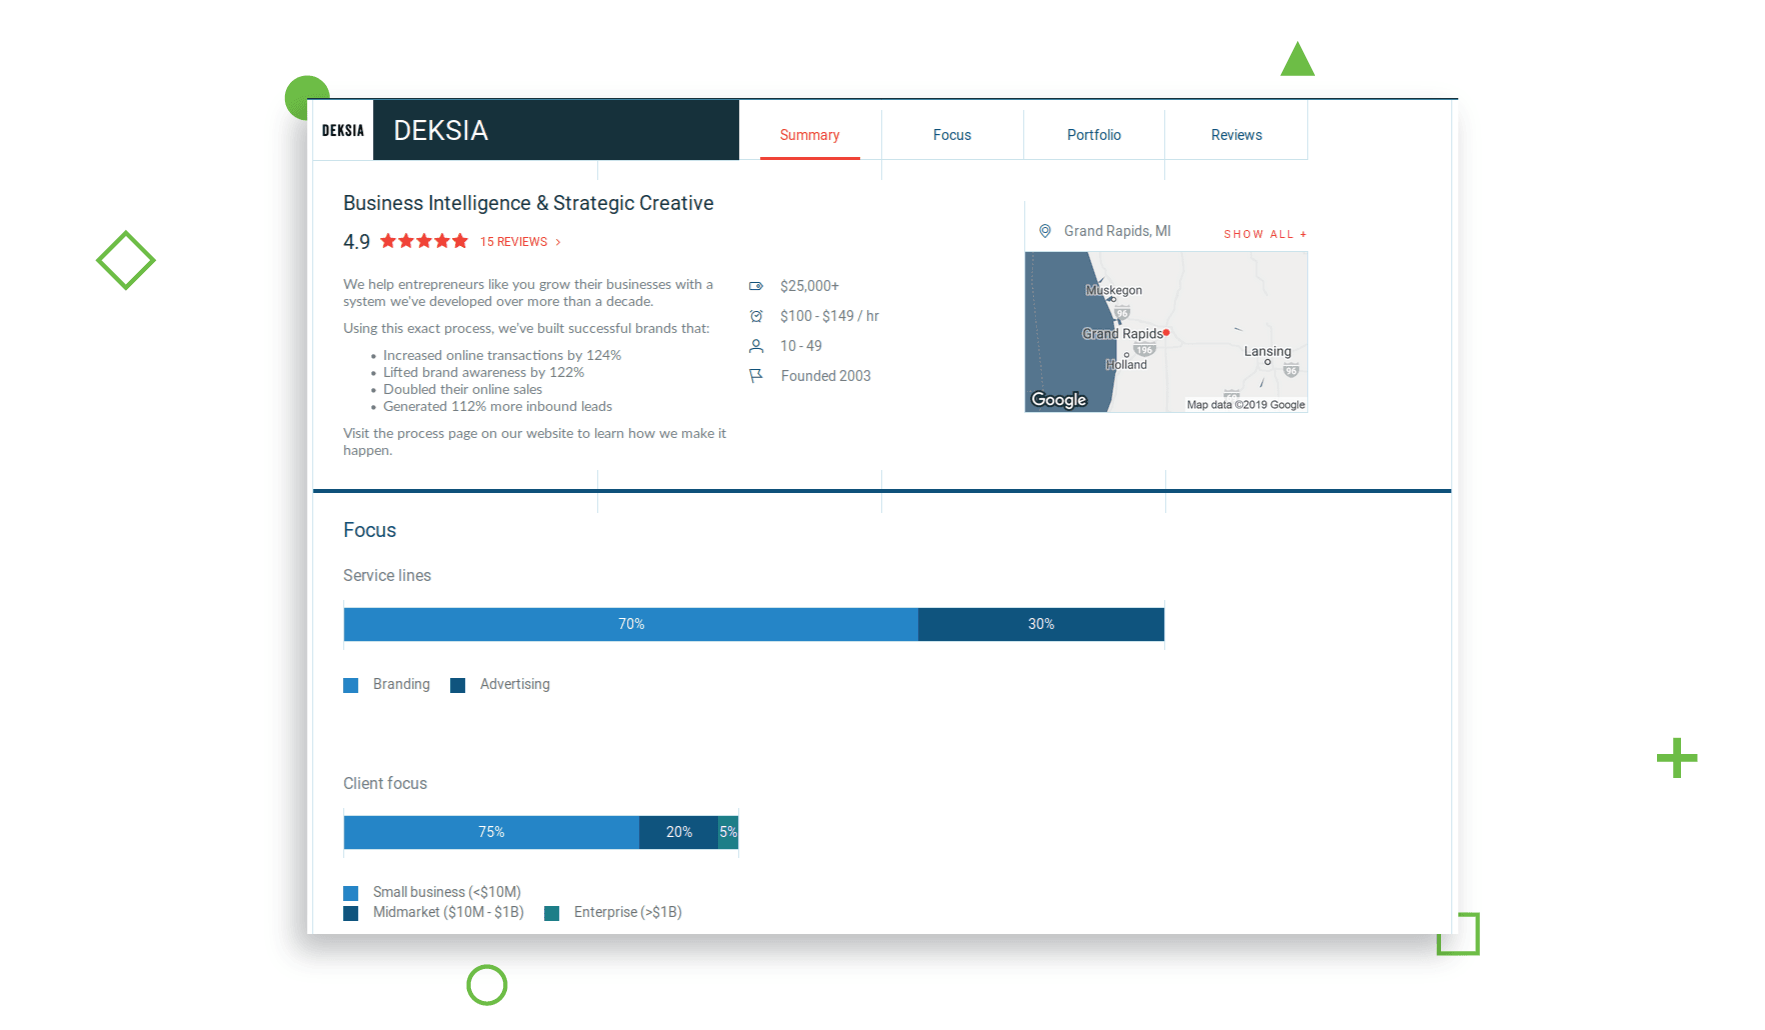Click the Small business legend swatch

click(351, 893)
